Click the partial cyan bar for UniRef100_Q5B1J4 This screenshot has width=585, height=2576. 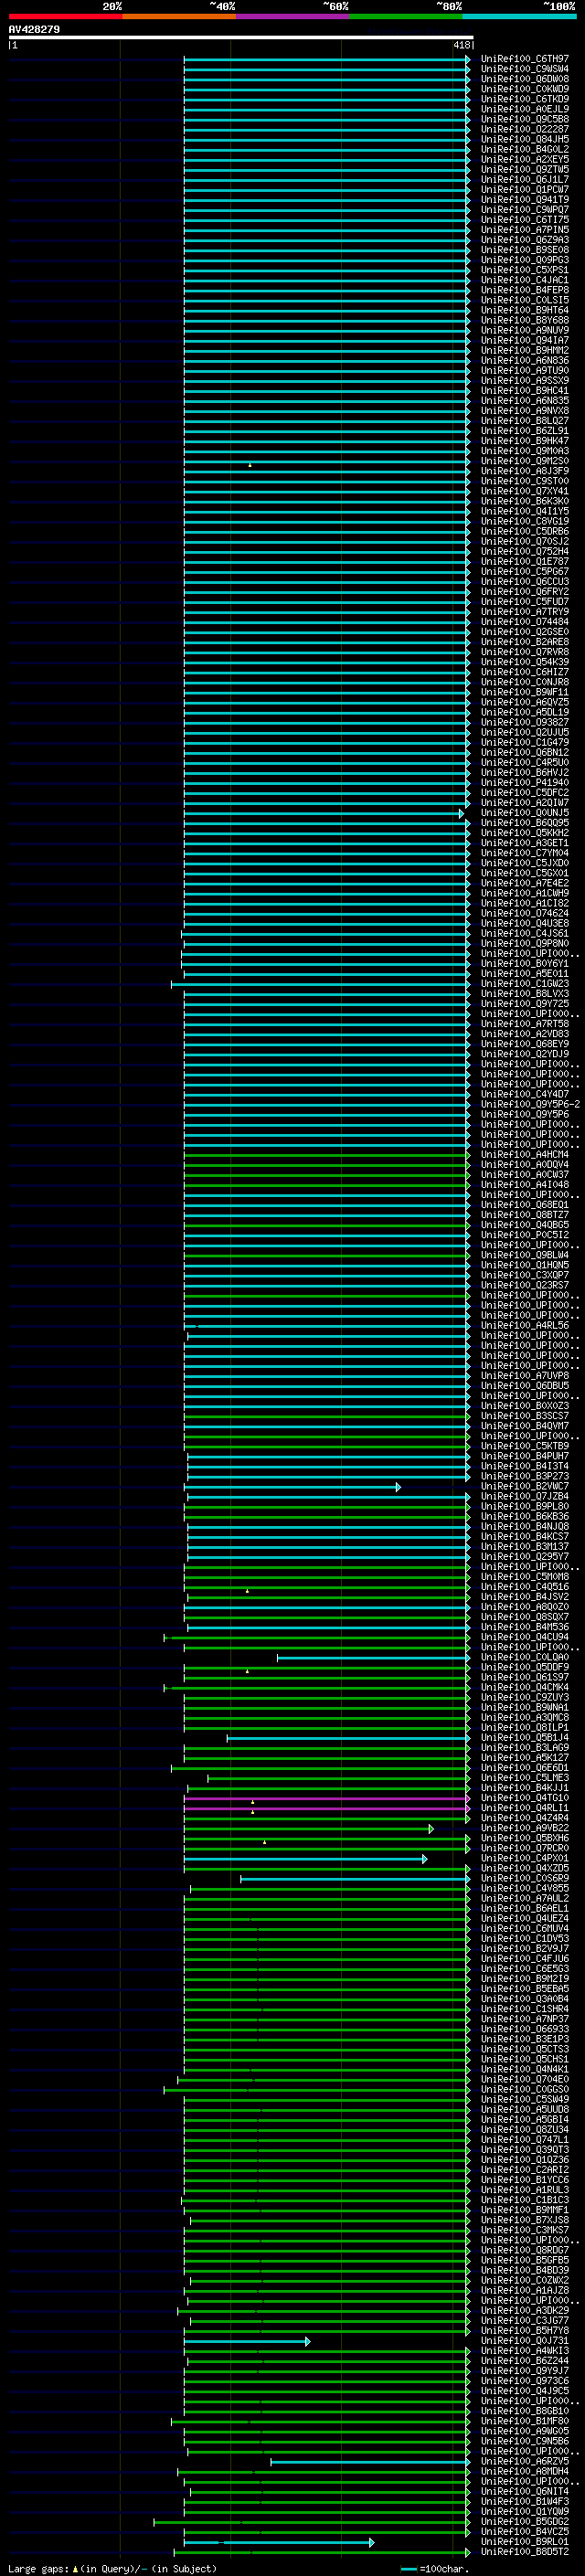[348, 1738]
